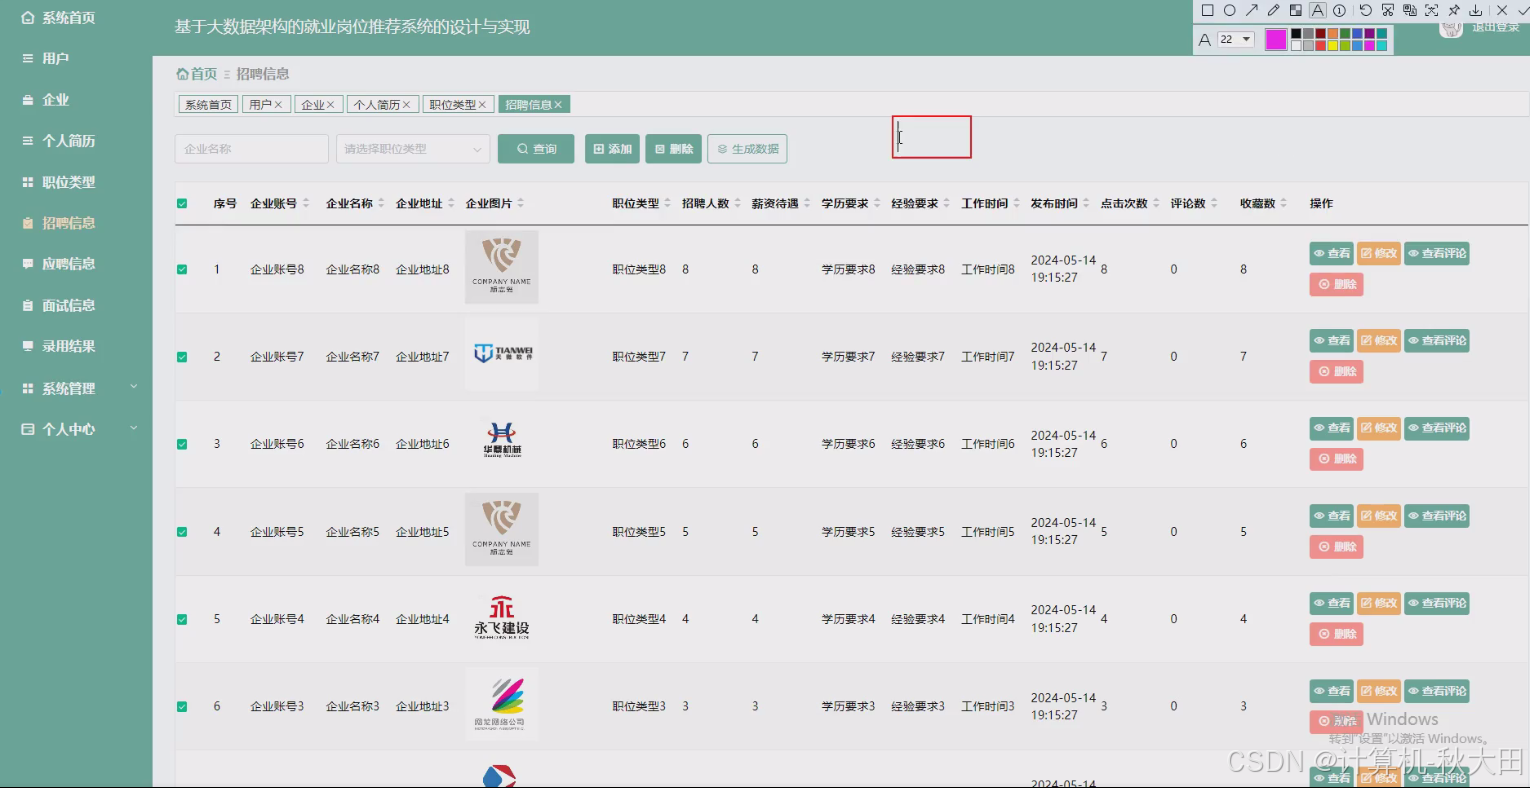Uncheck the checkbox for row 2
Viewport: 1530px width, 788px height.
[182, 357]
